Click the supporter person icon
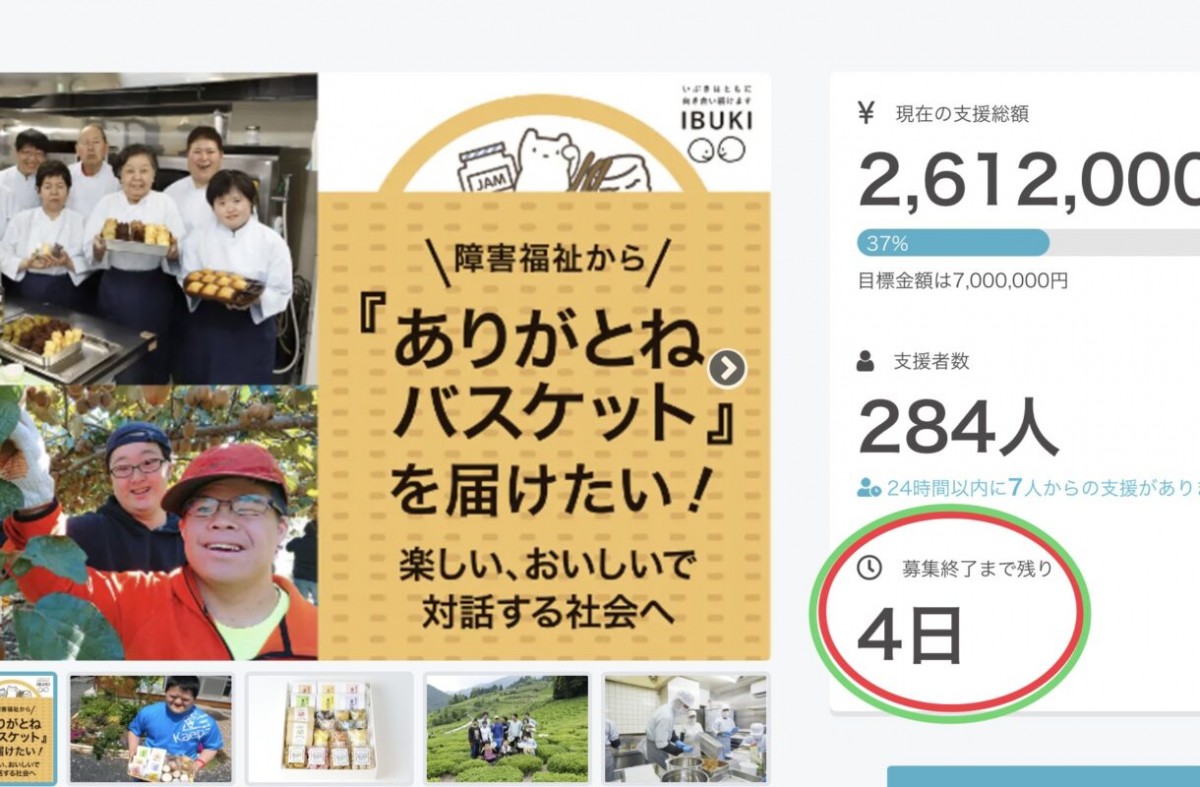Viewport: 1200px width, 787px height. pos(866,362)
